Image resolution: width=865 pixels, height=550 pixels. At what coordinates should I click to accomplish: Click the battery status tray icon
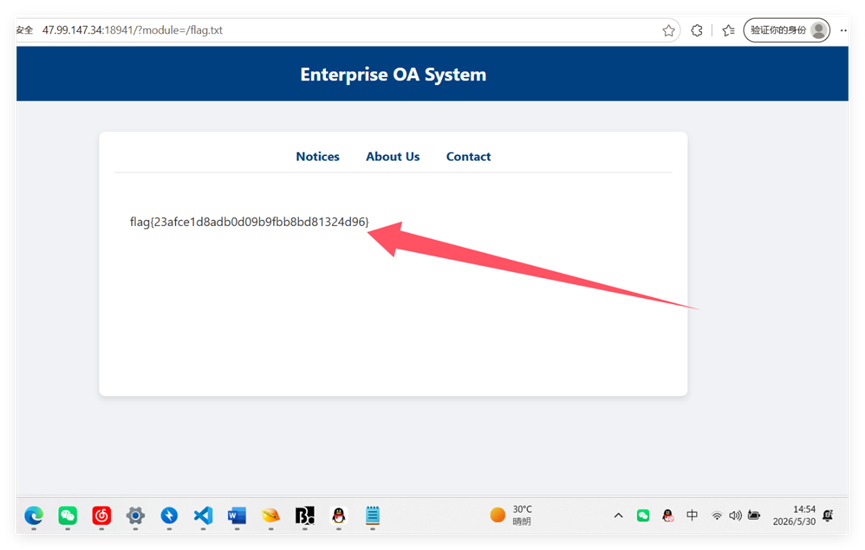click(x=754, y=515)
